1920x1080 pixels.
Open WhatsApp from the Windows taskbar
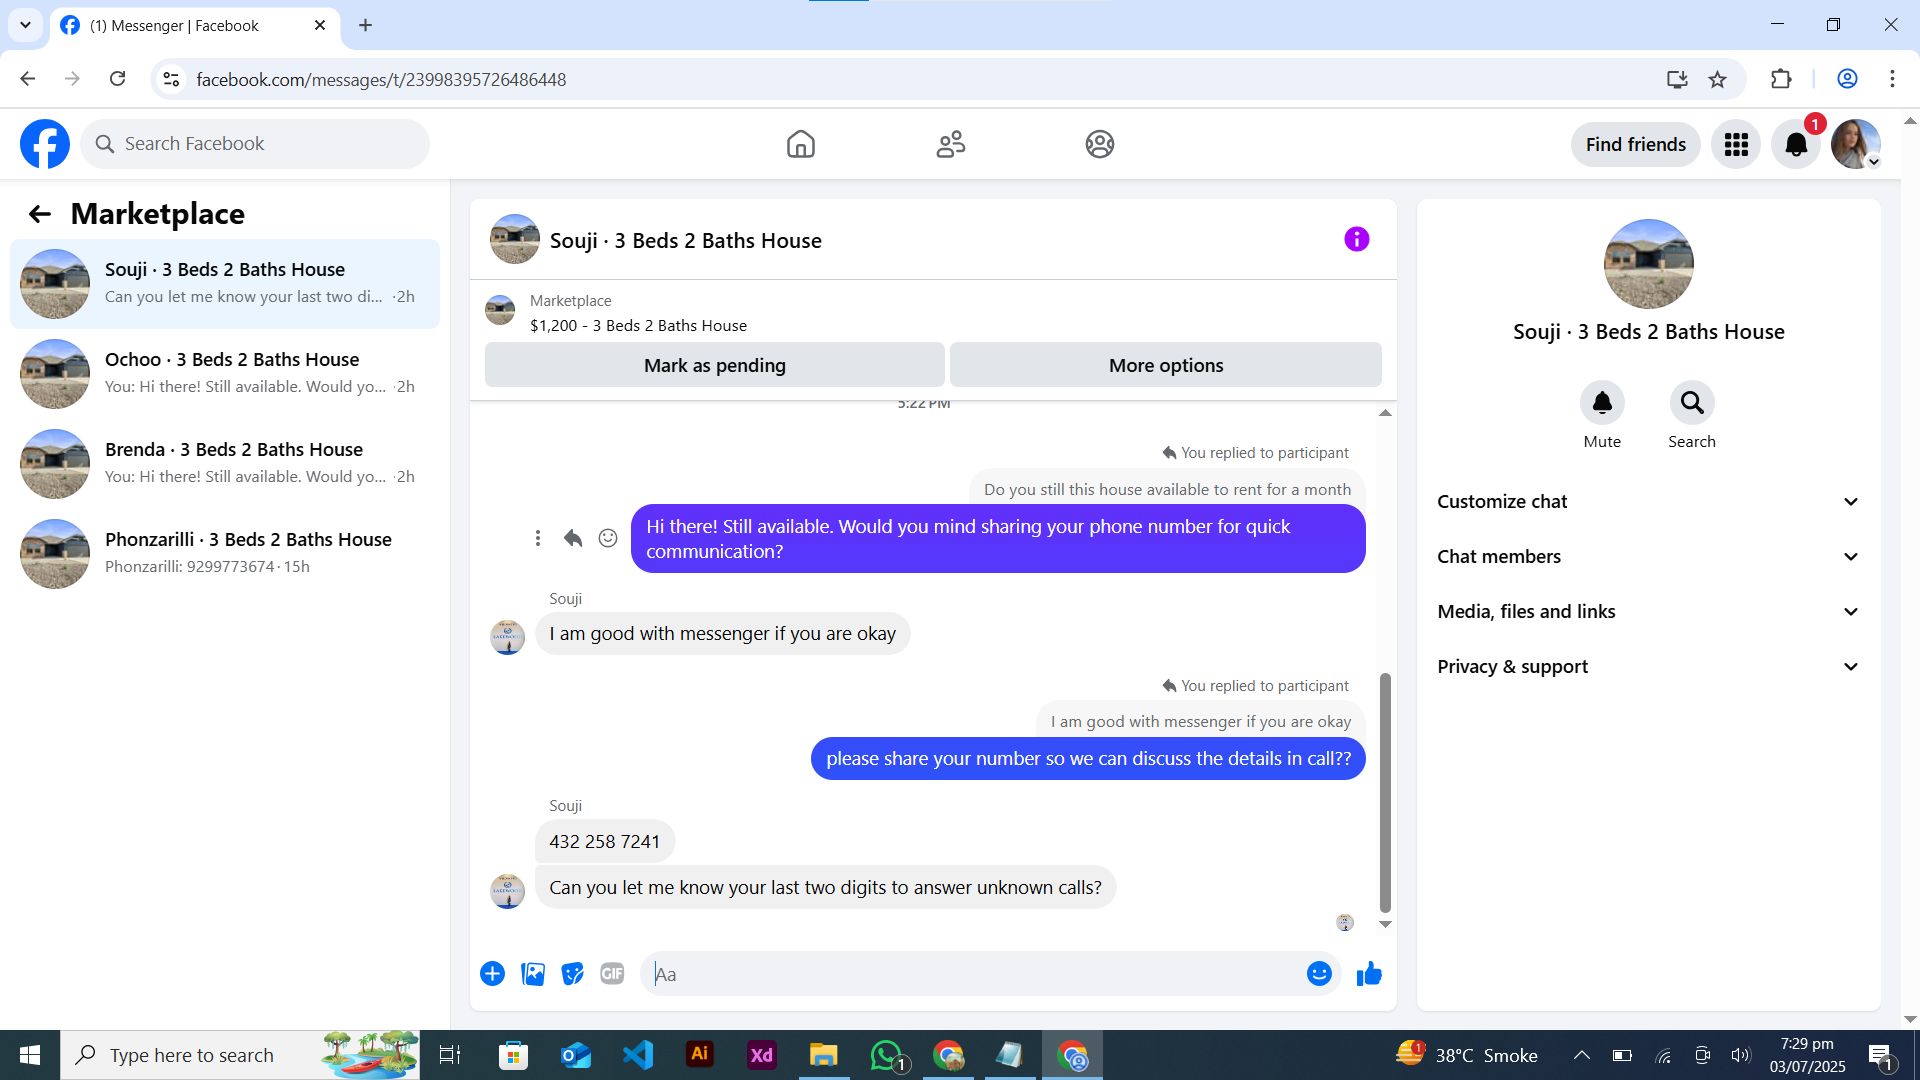point(886,1055)
